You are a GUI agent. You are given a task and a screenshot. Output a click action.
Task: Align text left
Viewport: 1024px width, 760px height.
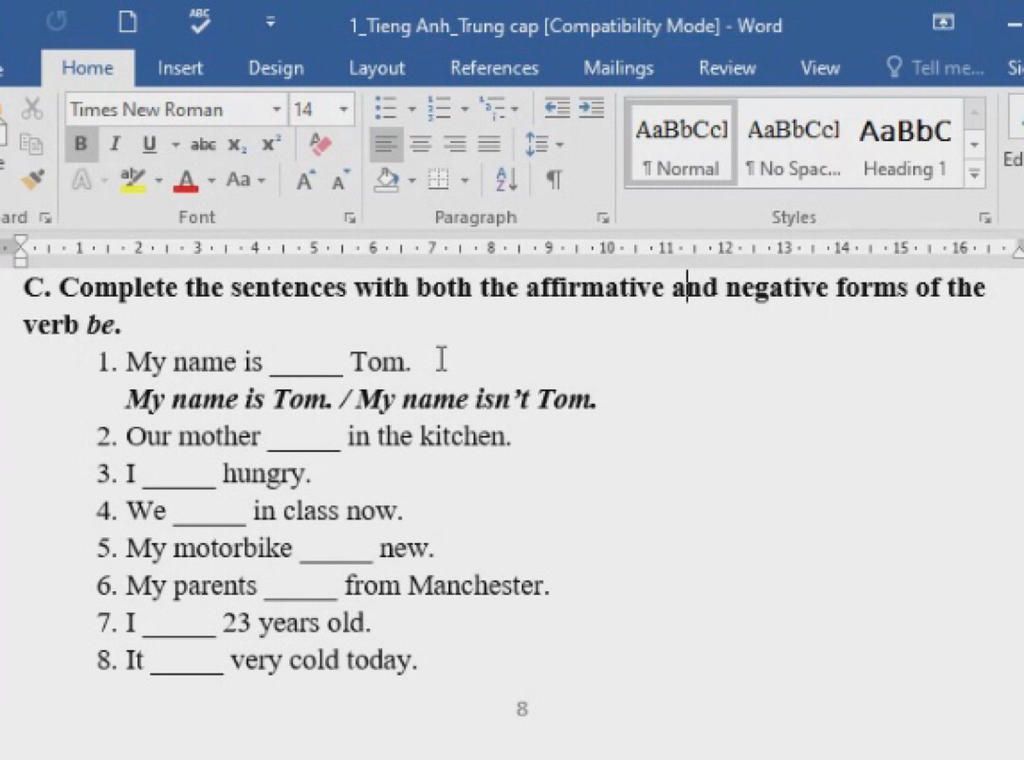tap(386, 144)
